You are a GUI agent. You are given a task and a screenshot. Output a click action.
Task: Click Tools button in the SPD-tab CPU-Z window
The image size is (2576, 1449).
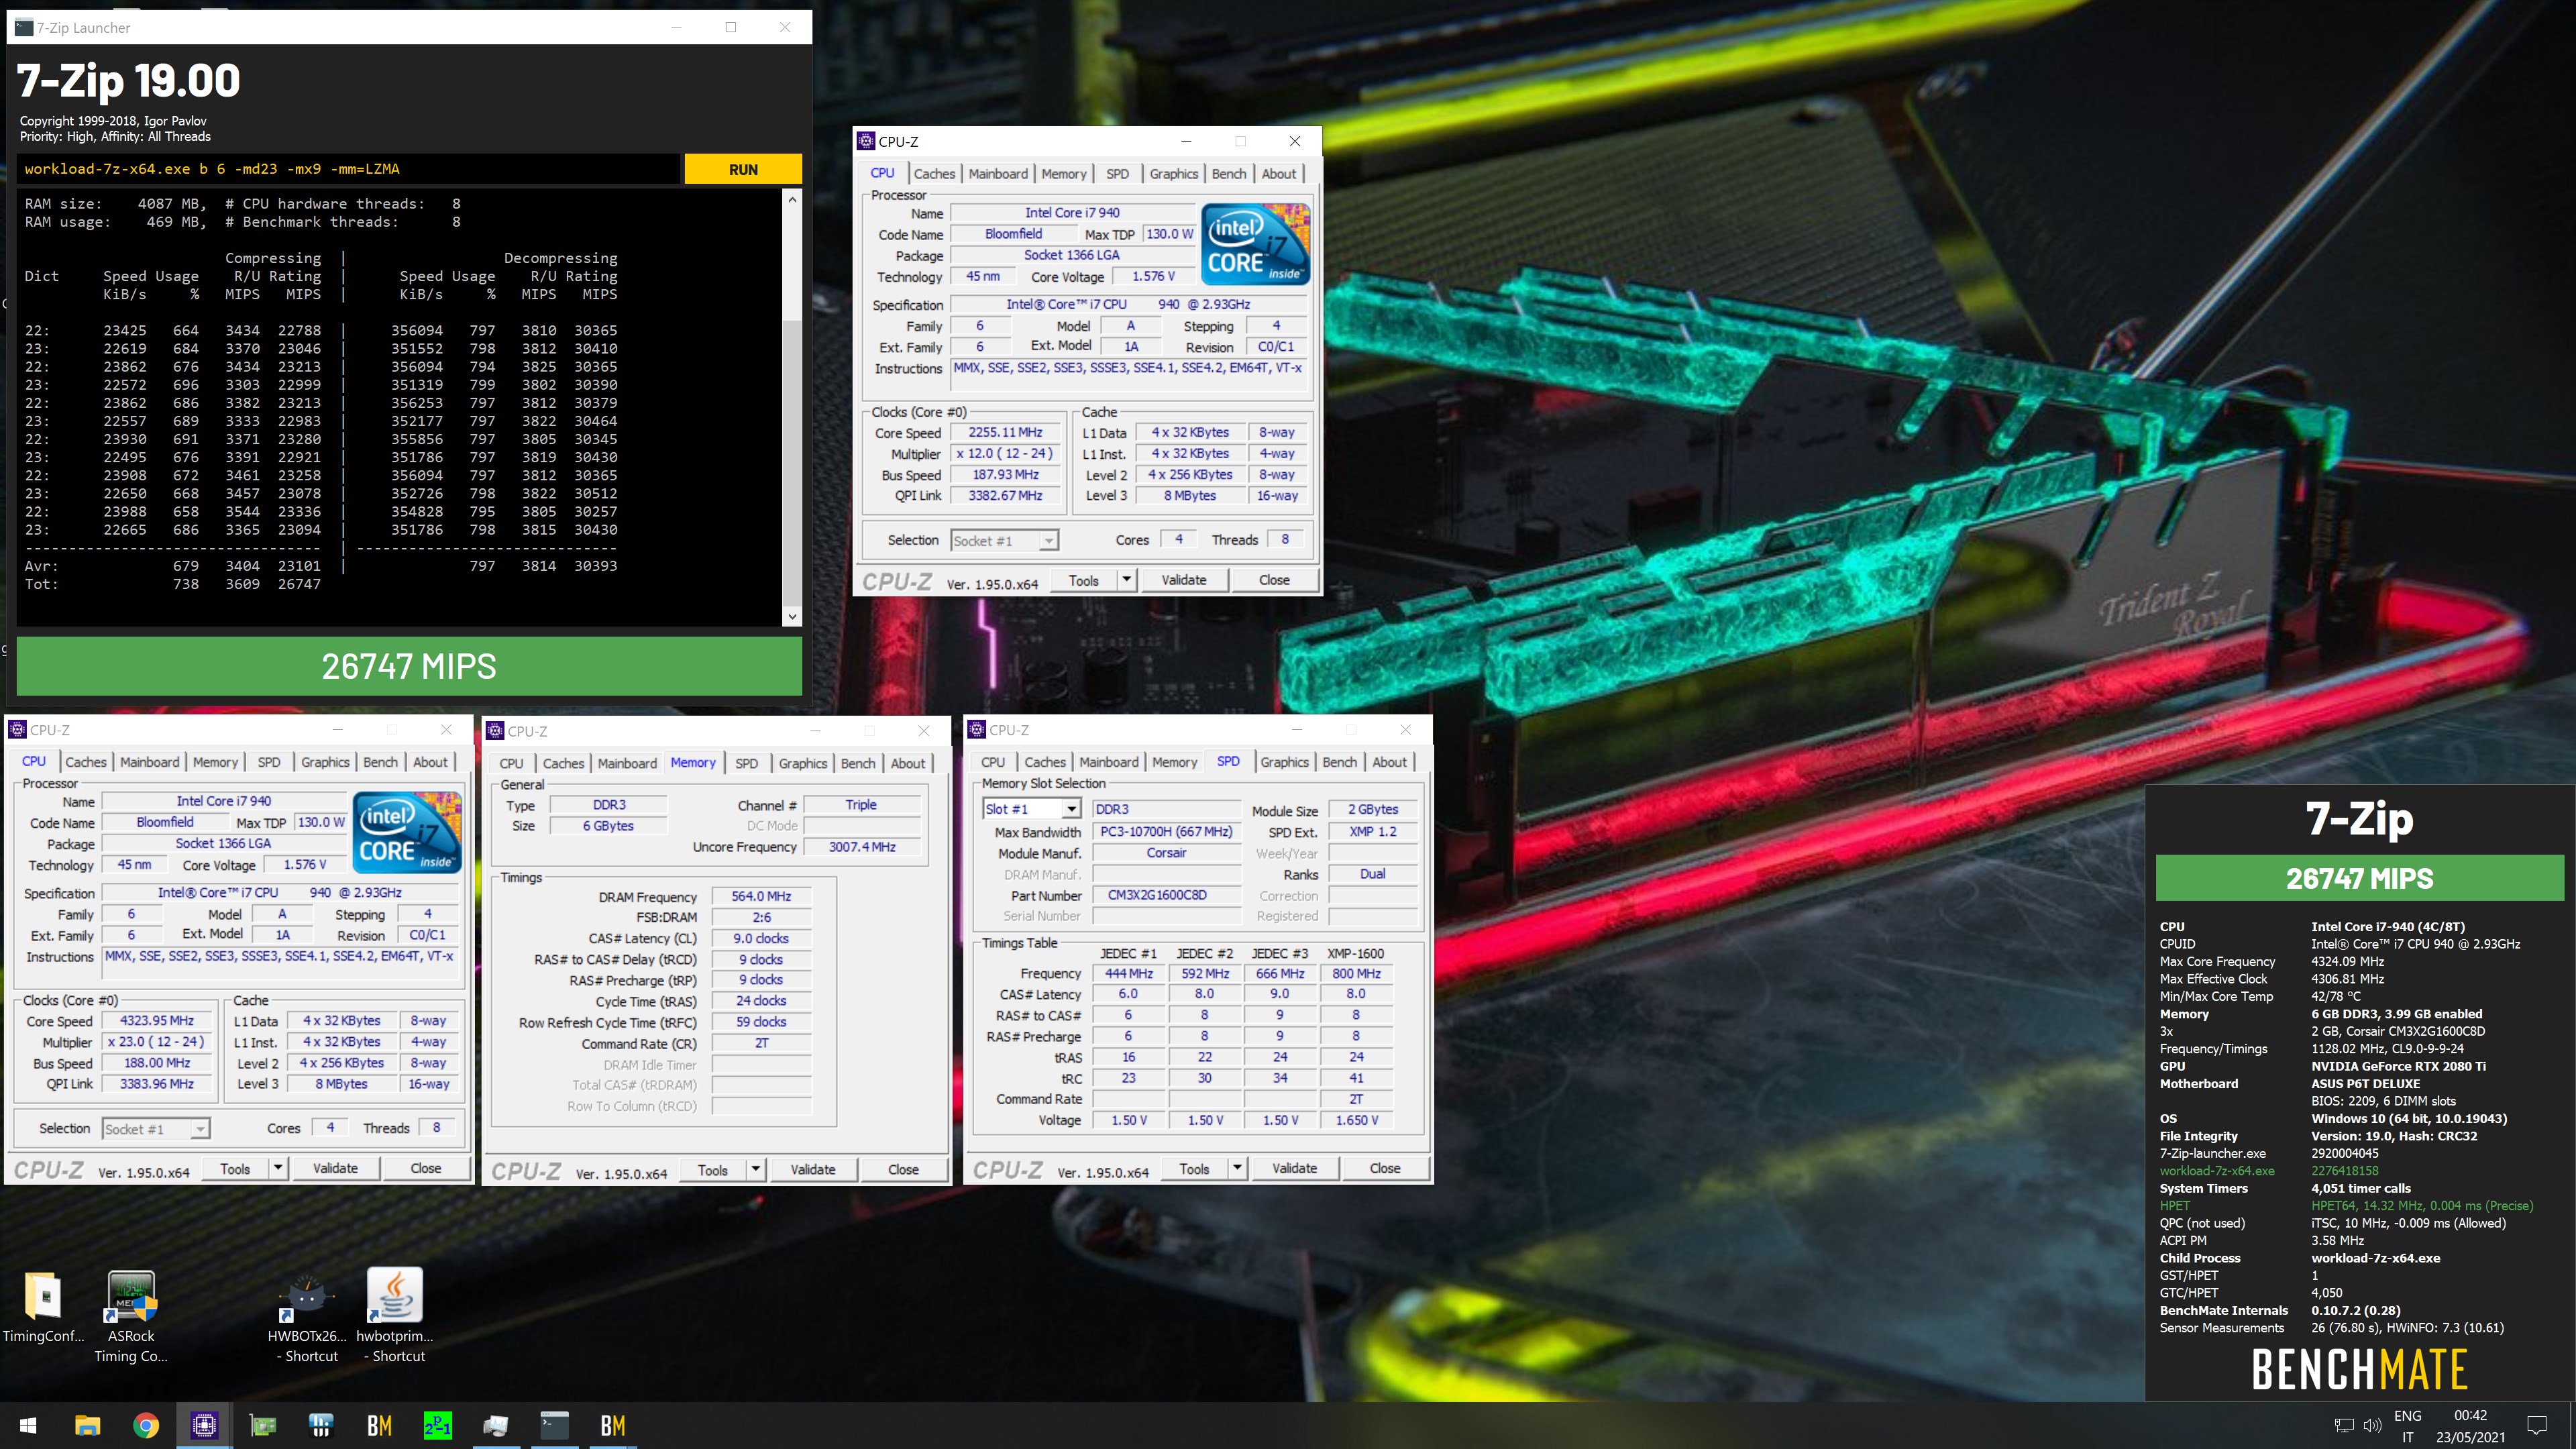(1194, 1168)
